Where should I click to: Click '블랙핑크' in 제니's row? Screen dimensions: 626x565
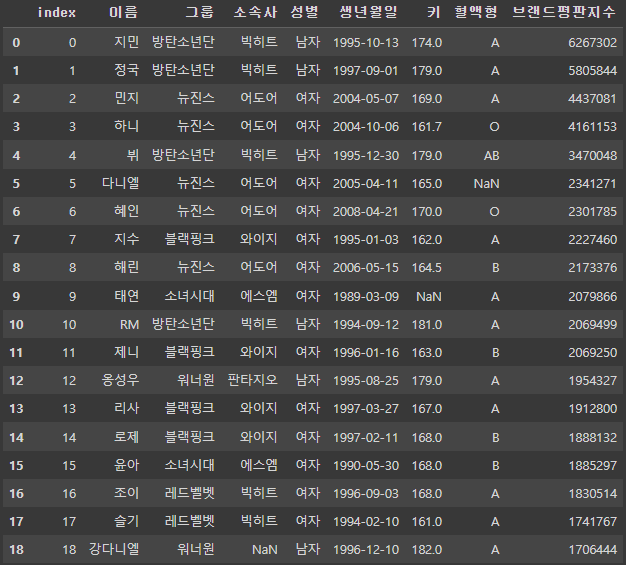pos(190,352)
